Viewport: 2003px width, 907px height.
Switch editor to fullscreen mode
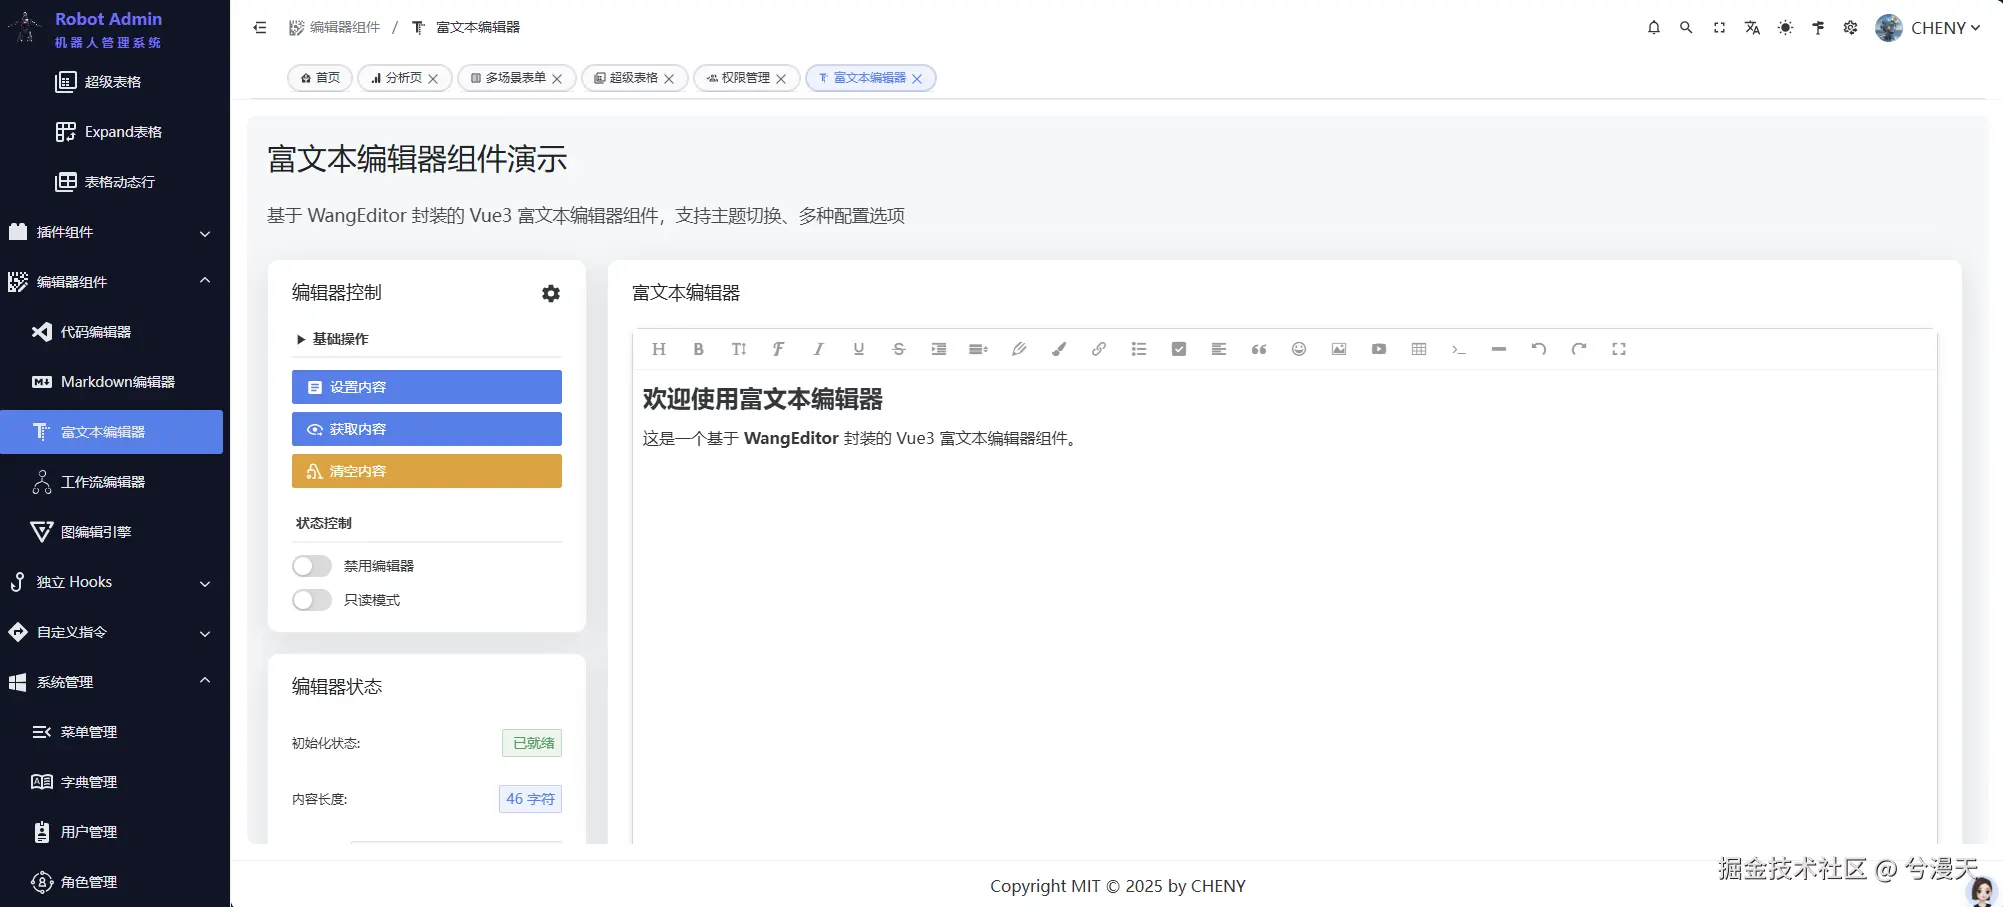tap(1619, 349)
